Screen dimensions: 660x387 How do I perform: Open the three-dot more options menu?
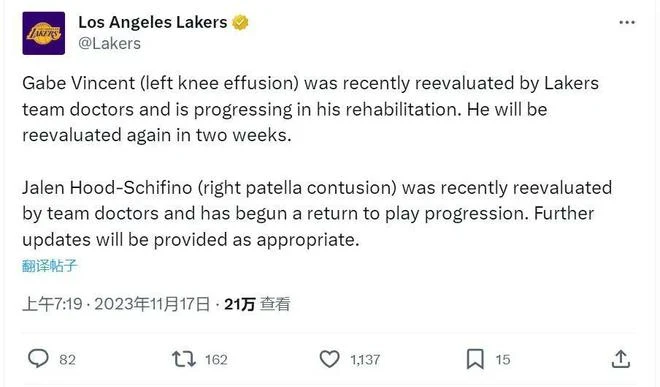(x=627, y=22)
